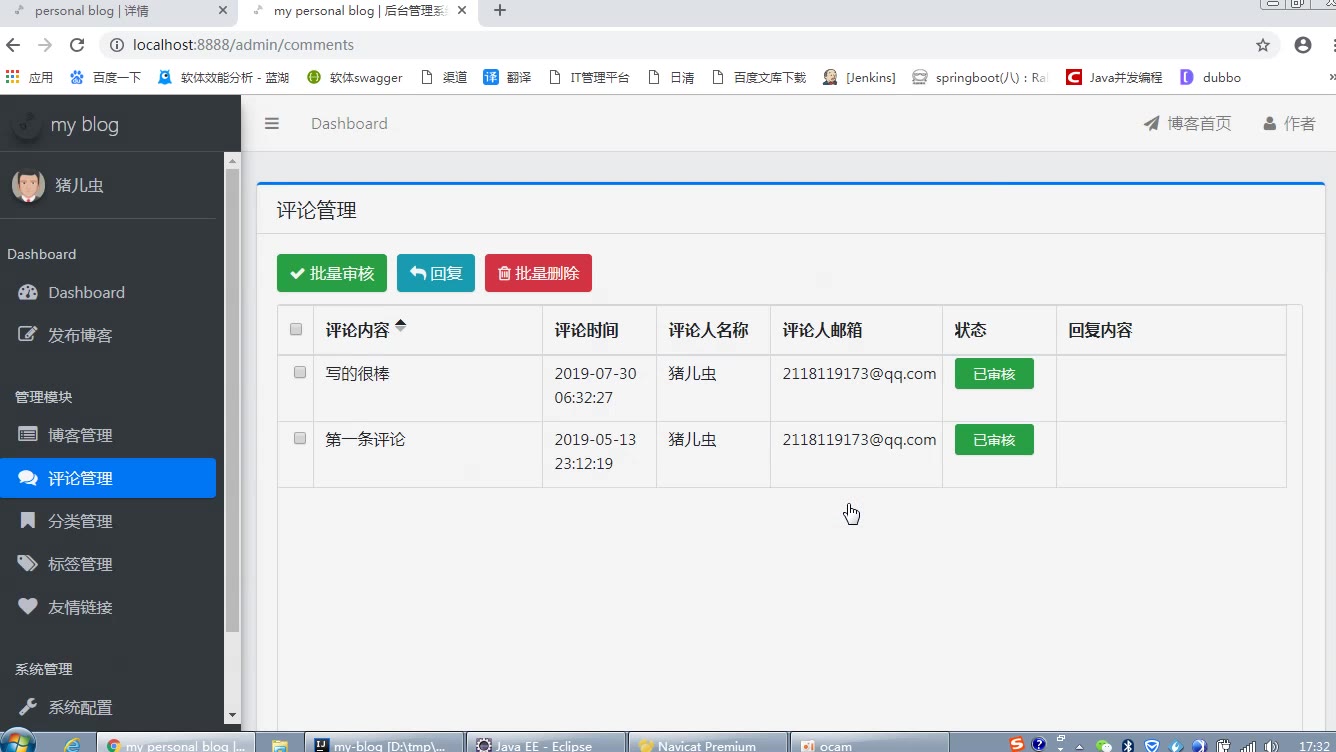1336x752 pixels.
Task: Open the 应用 apps bookmark
Action: (29, 77)
